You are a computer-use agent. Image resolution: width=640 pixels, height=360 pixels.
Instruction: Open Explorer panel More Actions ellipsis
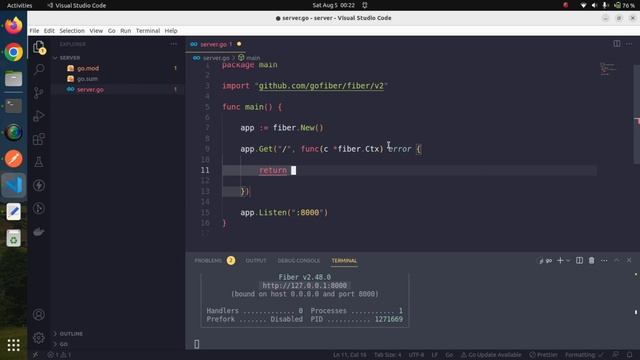click(173, 44)
